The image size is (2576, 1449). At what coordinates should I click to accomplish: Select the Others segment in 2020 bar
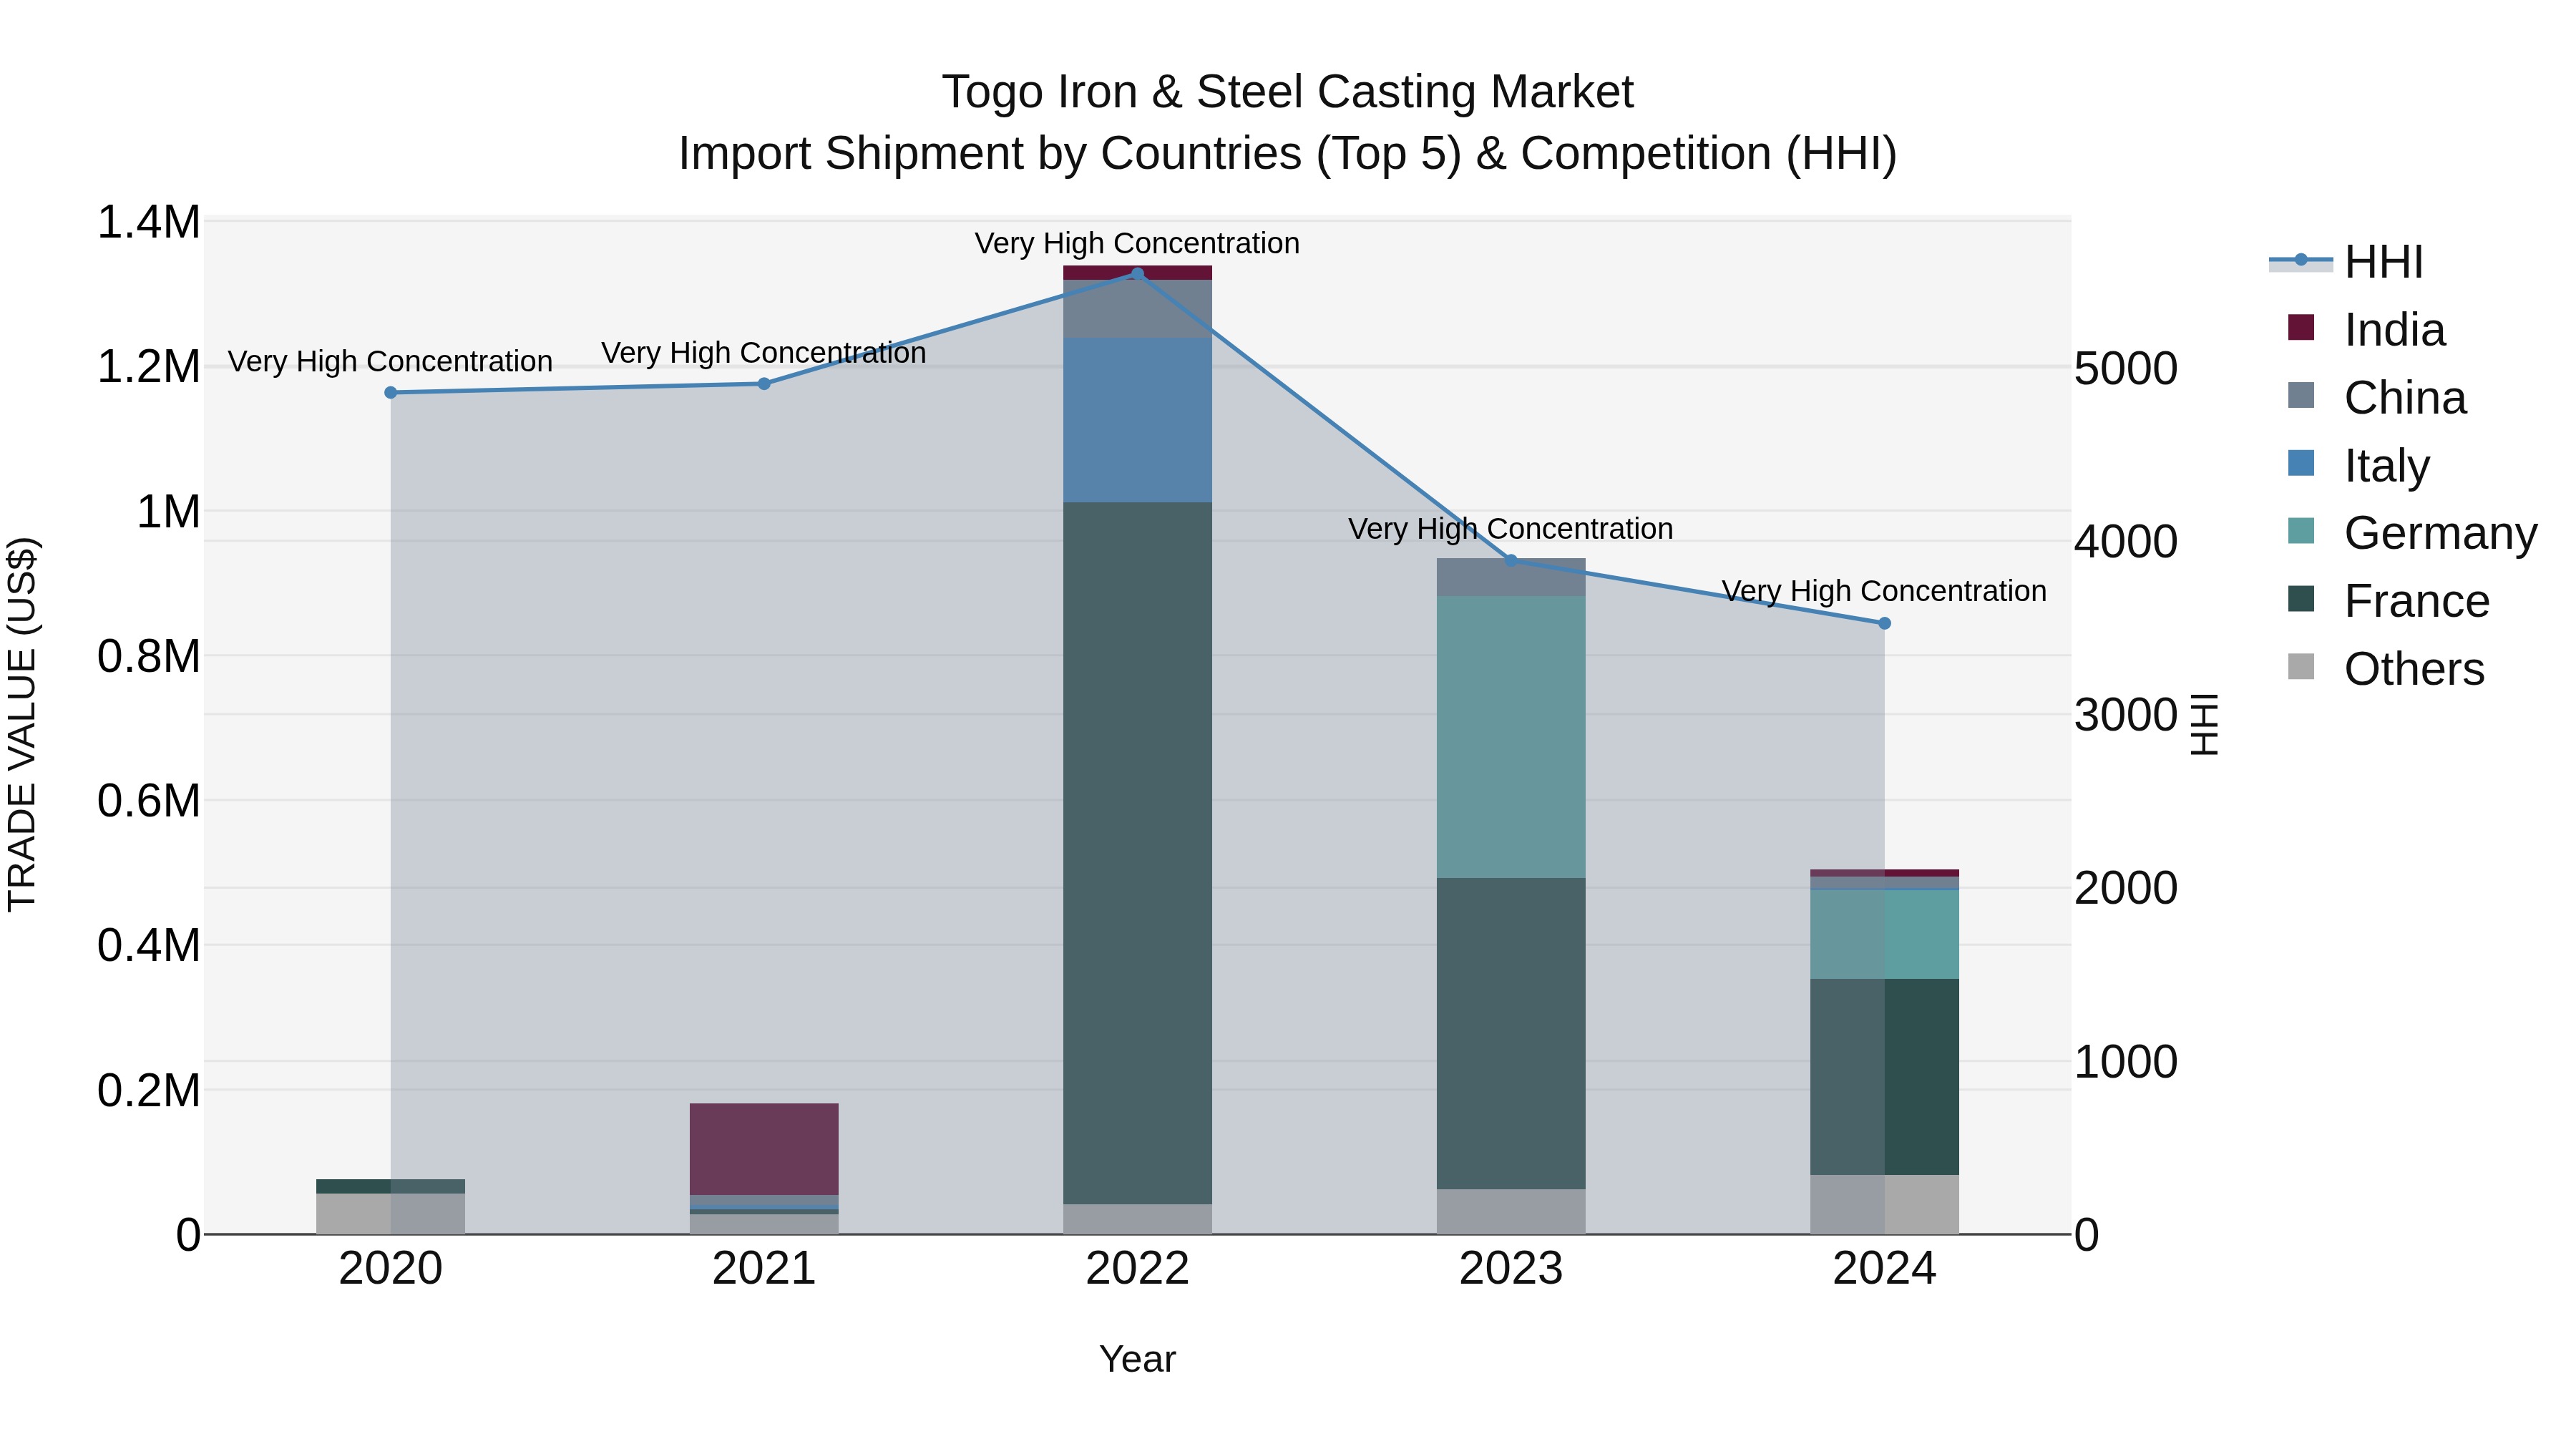[x=391, y=1214]
